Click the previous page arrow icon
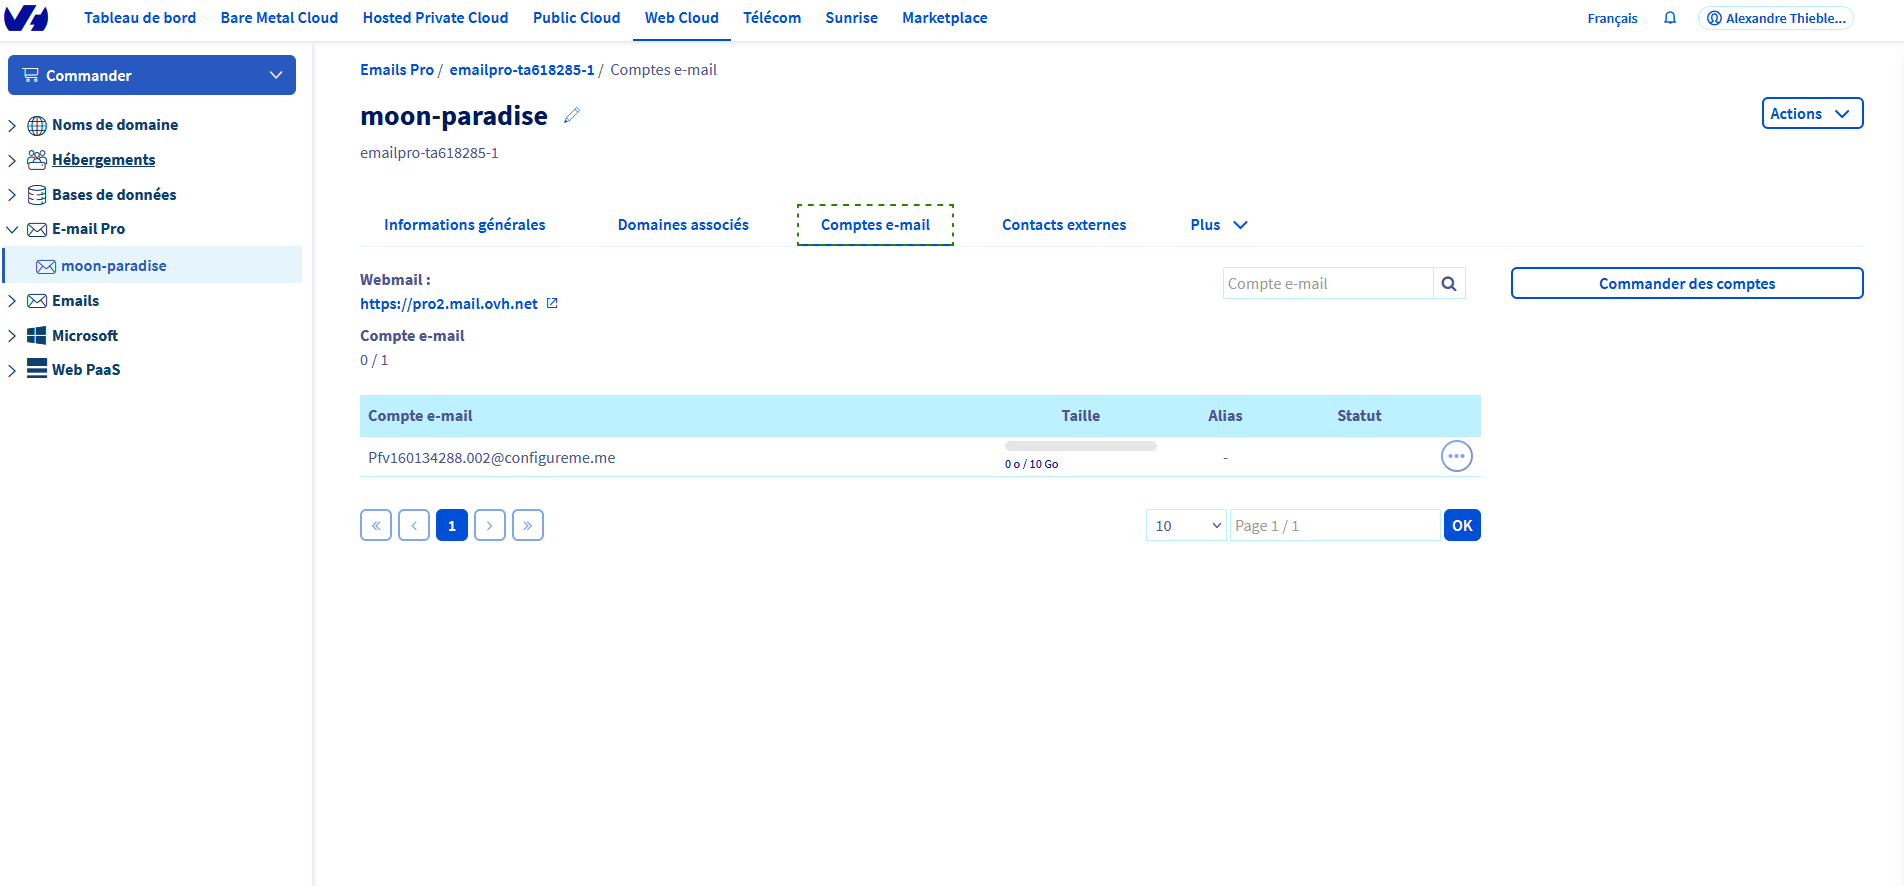Image resolution: width=1904 pixels, height=886 pixels. (414, 525)
